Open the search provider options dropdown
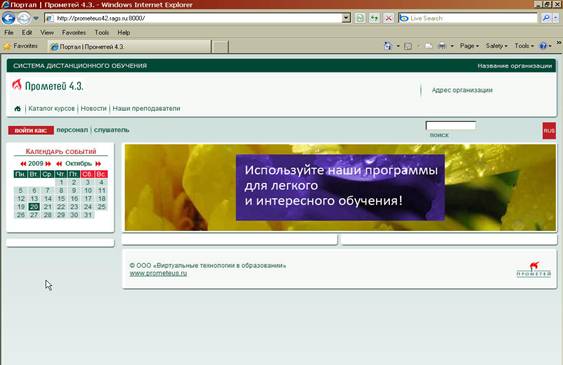 (556, 18)
